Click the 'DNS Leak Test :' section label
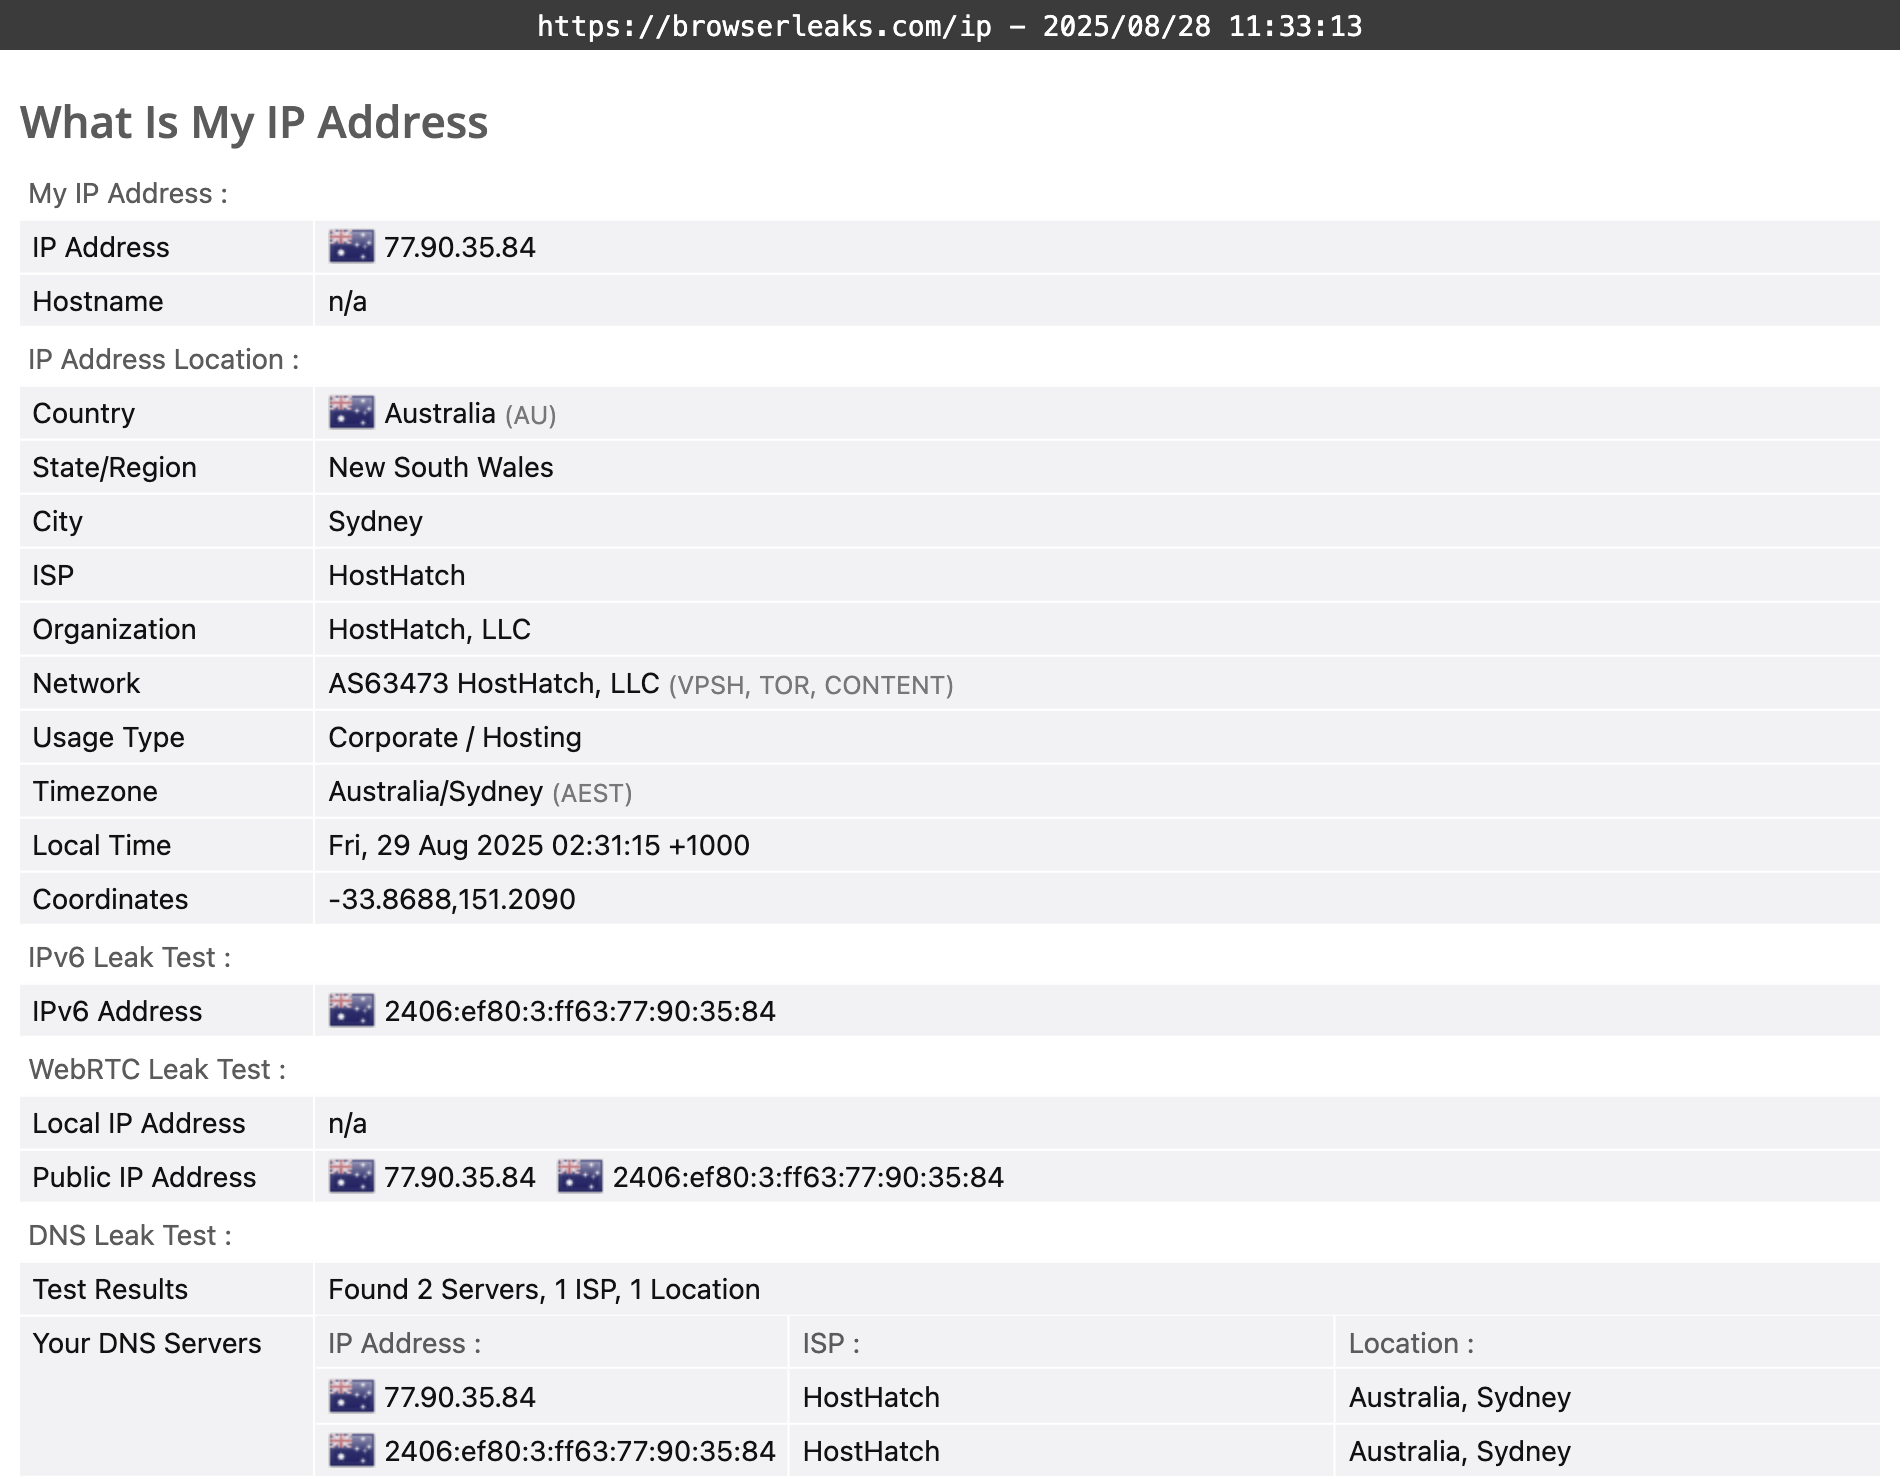Screen dimensions: 1900x1480 coord(130,1235)
